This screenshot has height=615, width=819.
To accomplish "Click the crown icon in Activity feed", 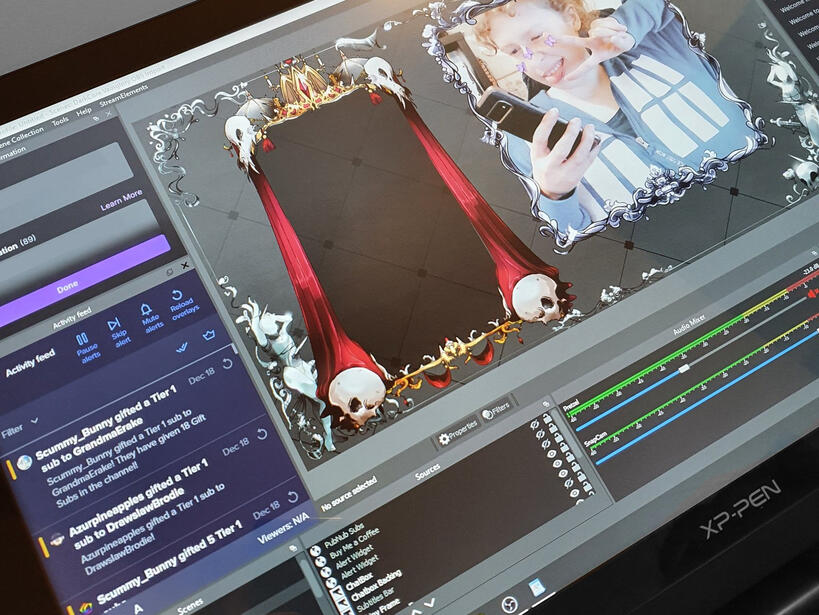I will [x=208, y=335].
